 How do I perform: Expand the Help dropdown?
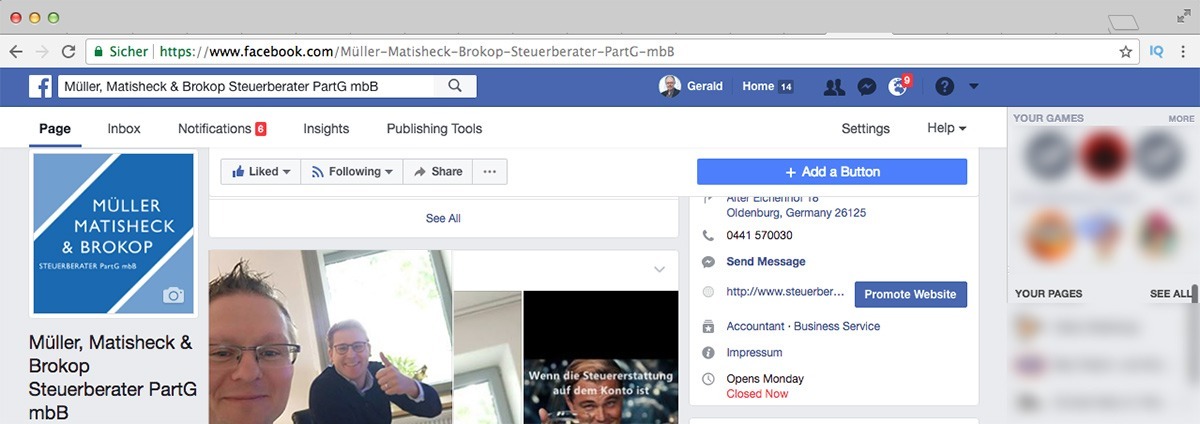[947, 128]
